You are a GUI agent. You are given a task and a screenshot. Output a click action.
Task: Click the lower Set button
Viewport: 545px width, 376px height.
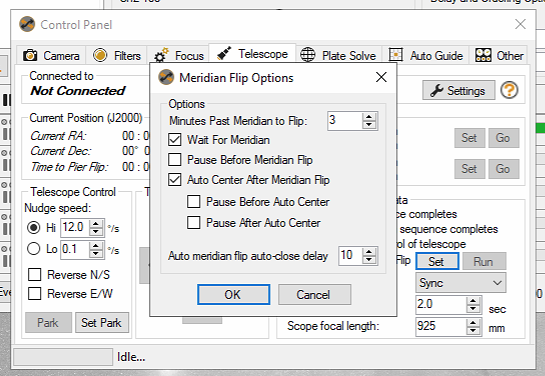click(x=469, y=169)
